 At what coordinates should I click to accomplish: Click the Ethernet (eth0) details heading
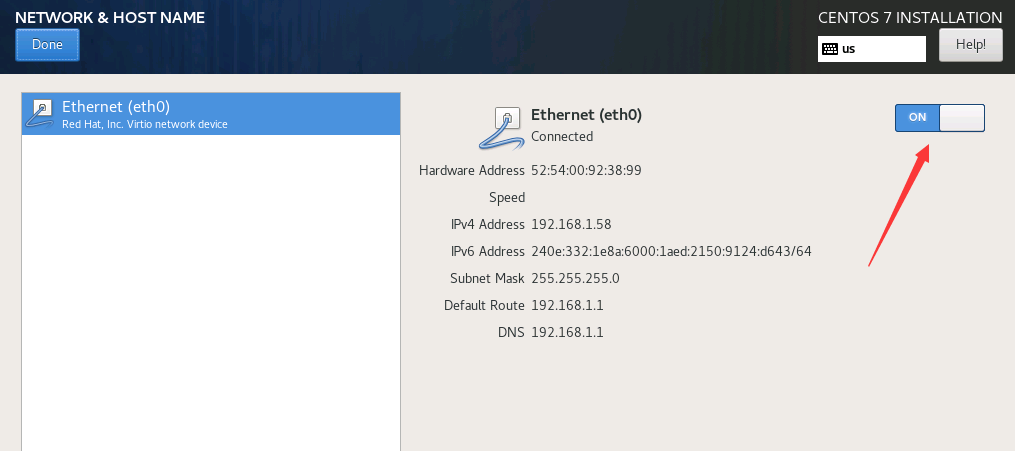pyautogui.click(x=586, y=115)
